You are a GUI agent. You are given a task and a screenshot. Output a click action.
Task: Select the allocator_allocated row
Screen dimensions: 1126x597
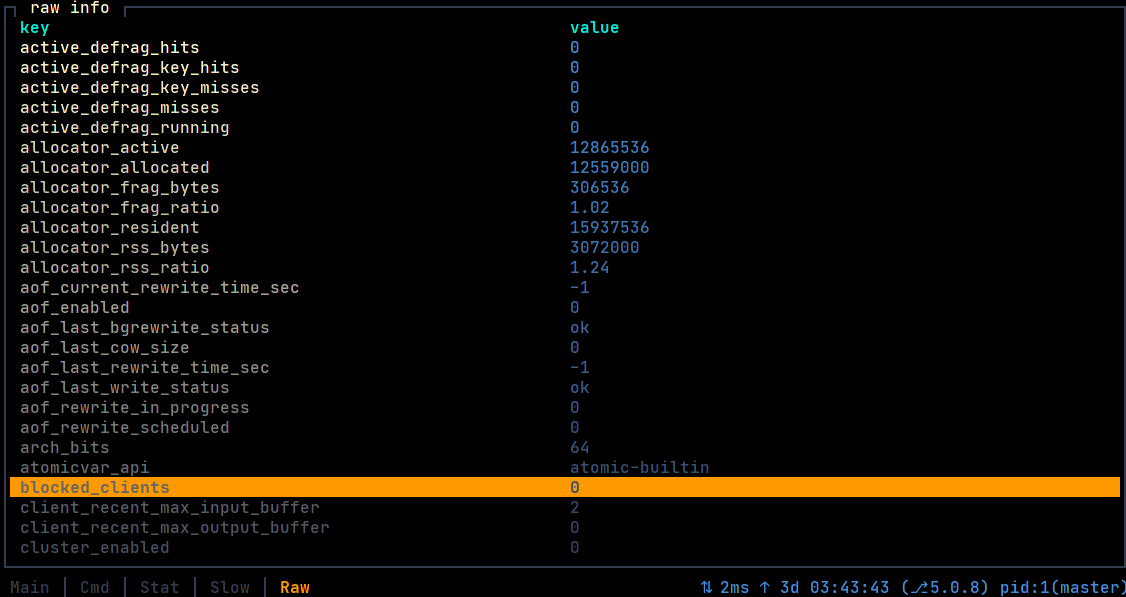565,168
